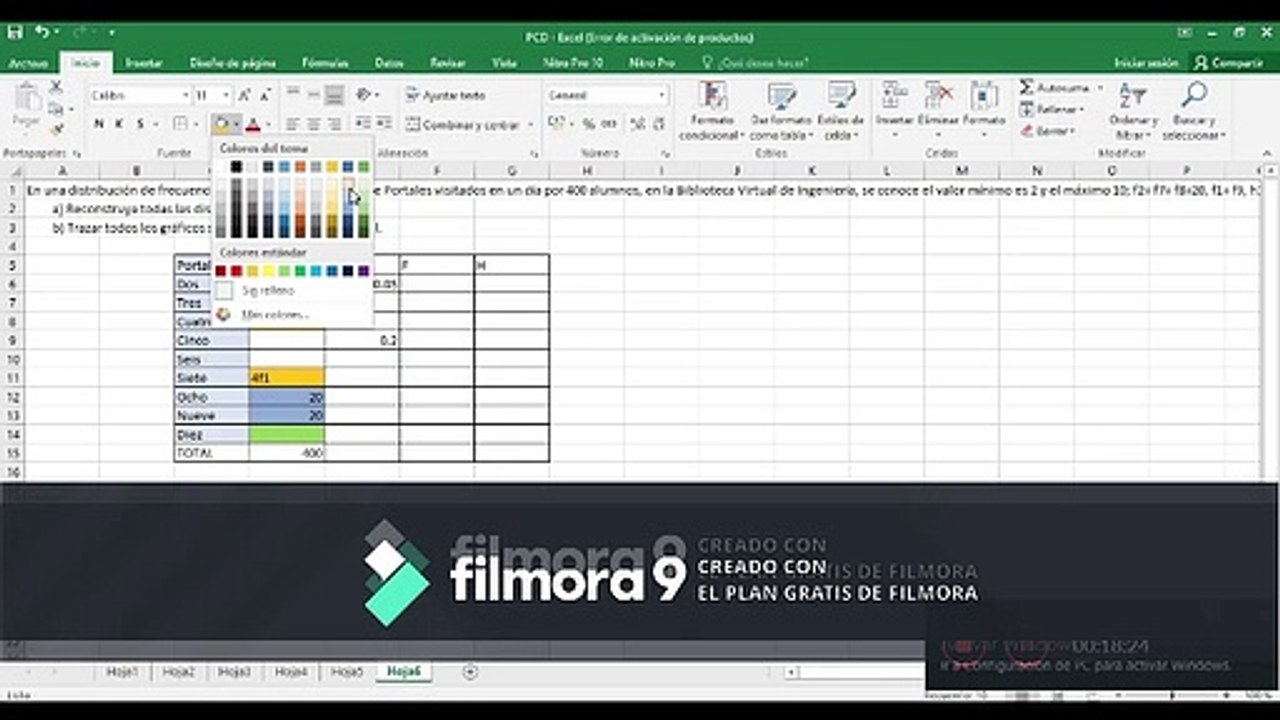Open the font size dropdown
This screenshot has height=720, width=1280.
point(226,95)
